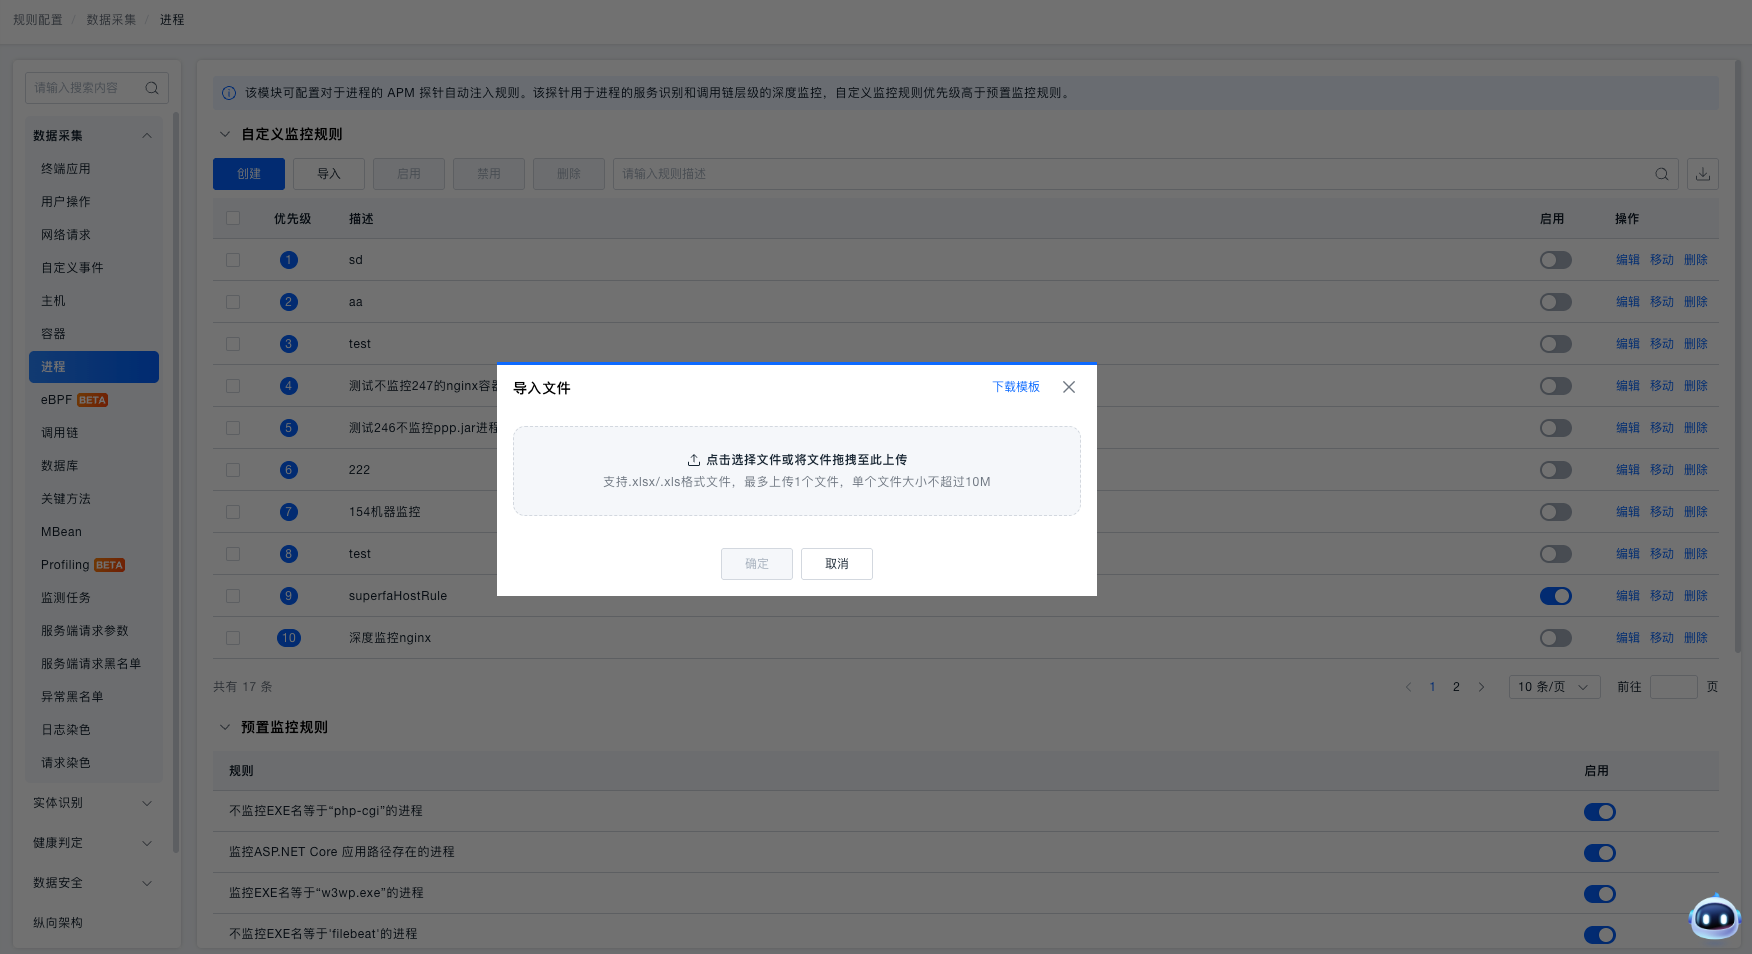The width and height of the screenshot is (1752, 954).
Task: Click 移动 for rule aa
Action: point(1662,302)
